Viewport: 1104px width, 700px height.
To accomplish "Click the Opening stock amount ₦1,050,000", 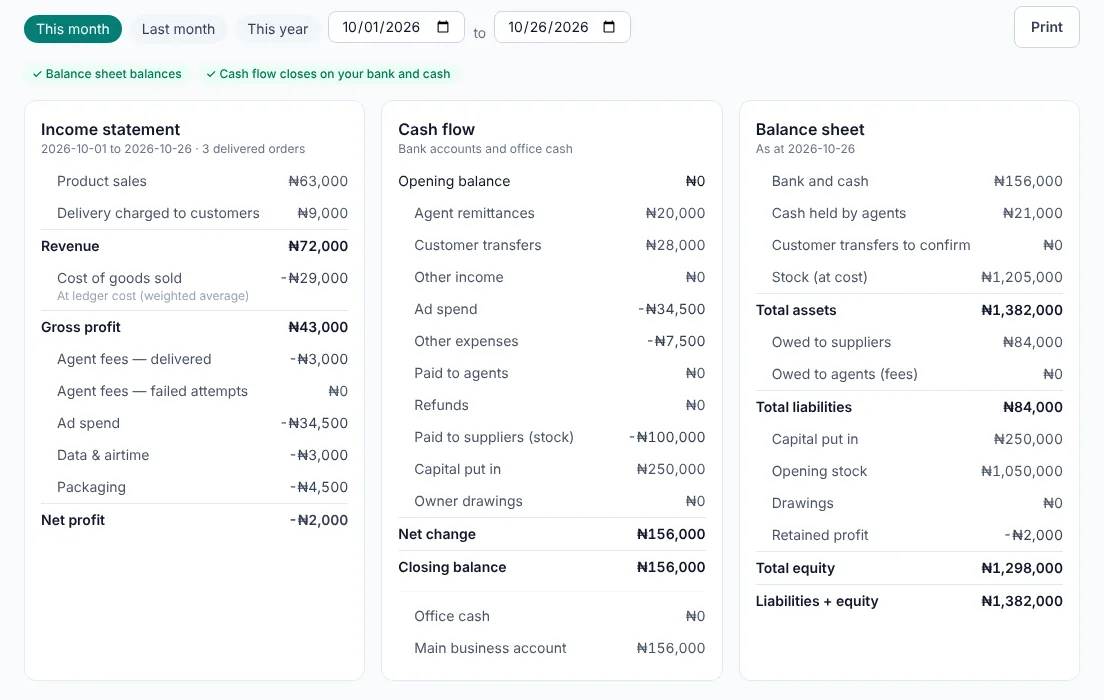I will [1022, 471].
